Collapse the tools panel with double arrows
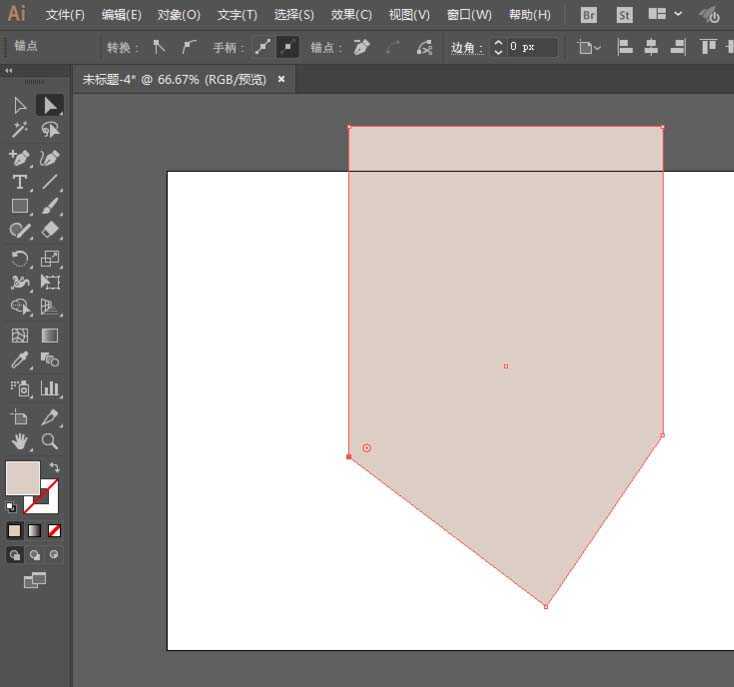Viewport: 734px width, 687px height. click(9, 72)
